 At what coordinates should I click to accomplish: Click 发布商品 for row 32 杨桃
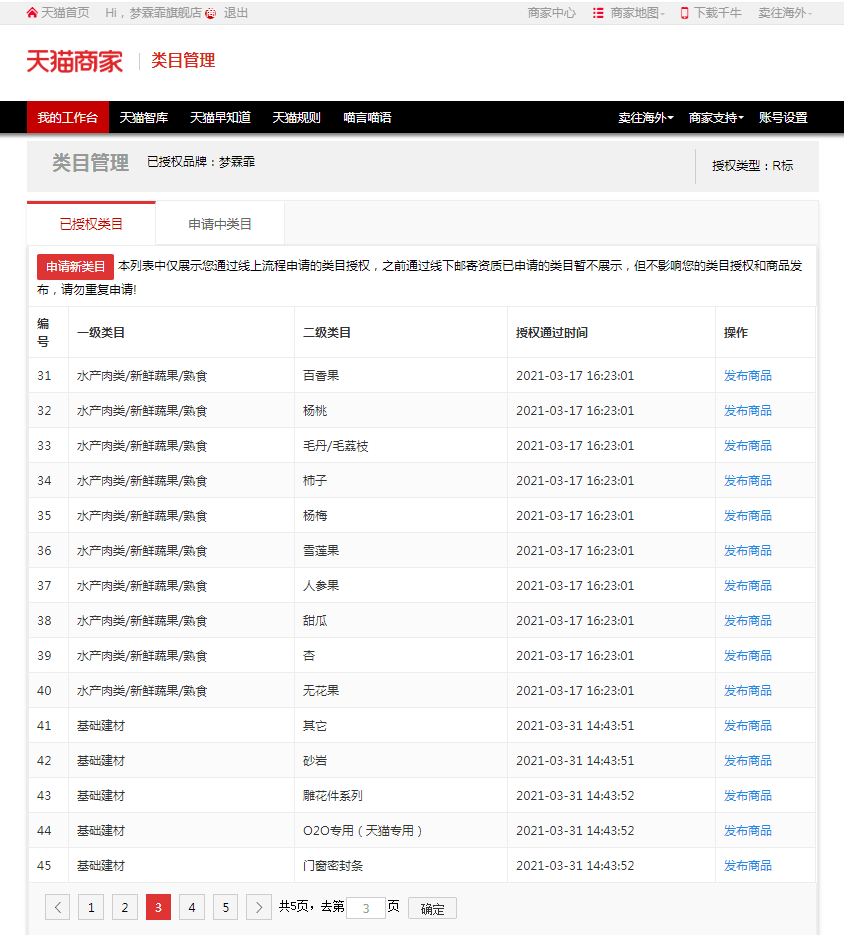[x=748, y=411]
